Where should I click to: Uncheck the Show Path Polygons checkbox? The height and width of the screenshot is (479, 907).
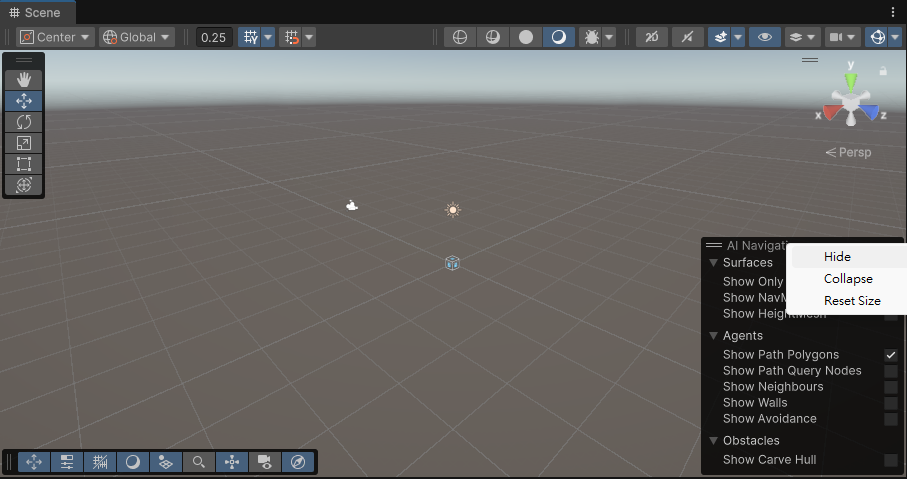pyautogui.click(x=890, y=355)
